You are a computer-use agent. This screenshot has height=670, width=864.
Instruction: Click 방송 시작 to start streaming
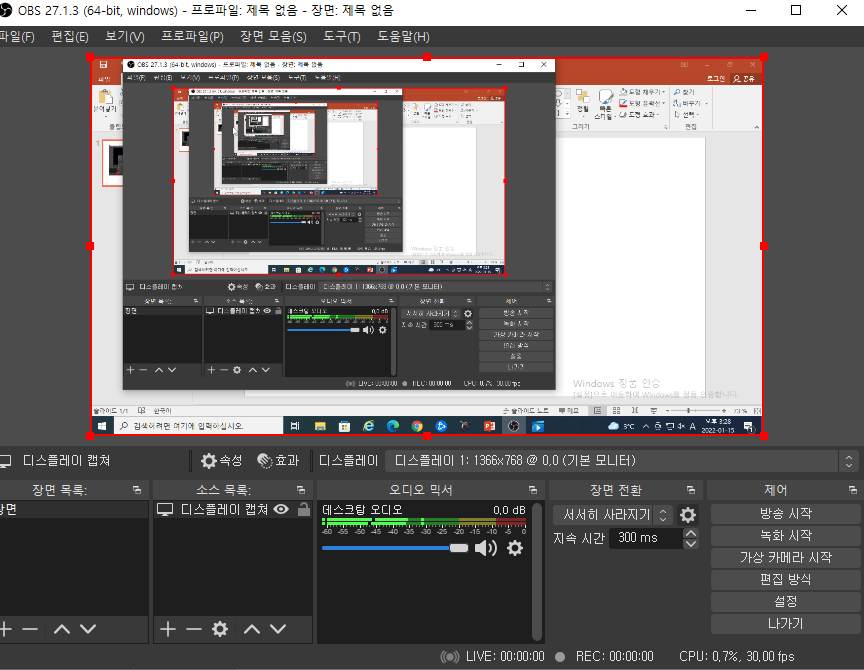(786, 514)
